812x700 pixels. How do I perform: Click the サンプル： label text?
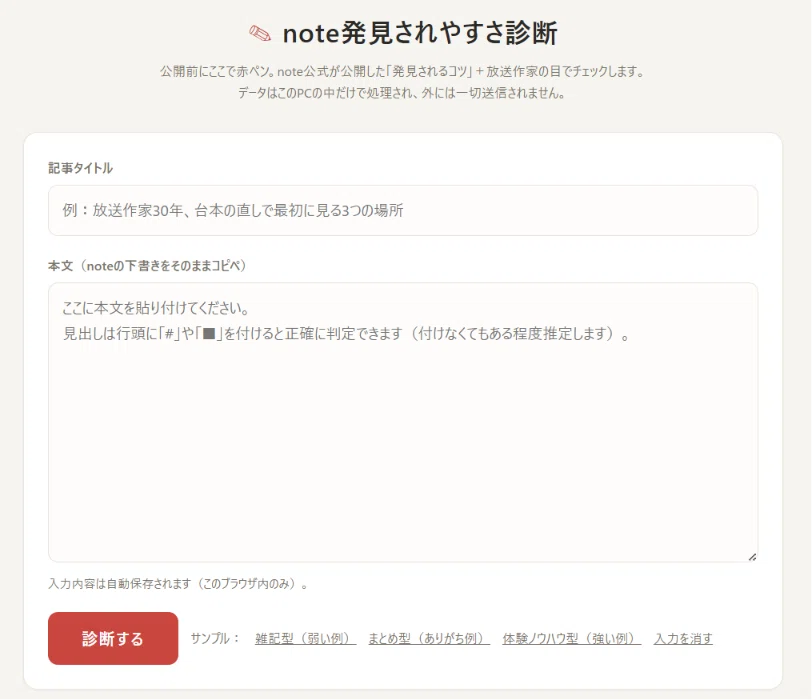[215, 638]
